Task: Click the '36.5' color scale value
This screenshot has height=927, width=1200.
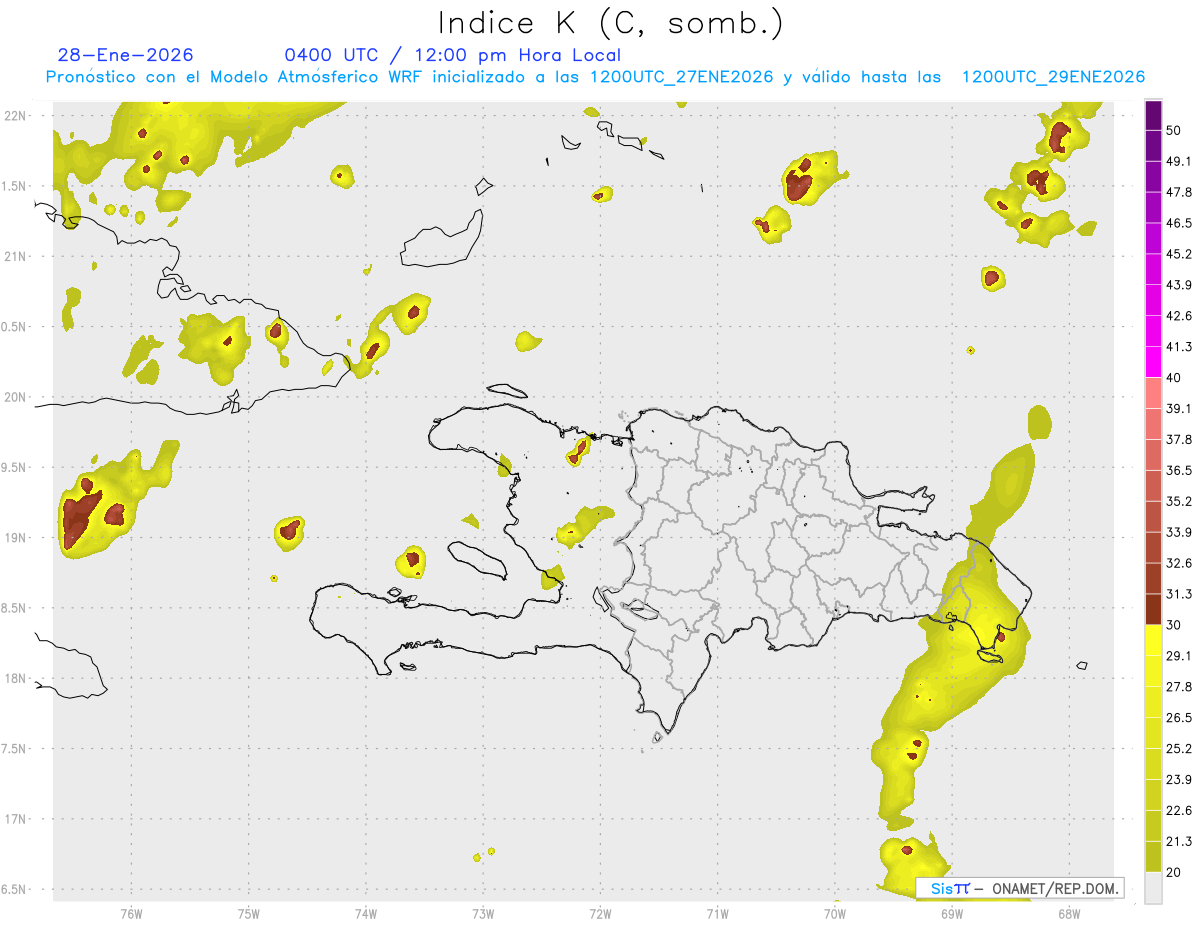Action: 1178,470
